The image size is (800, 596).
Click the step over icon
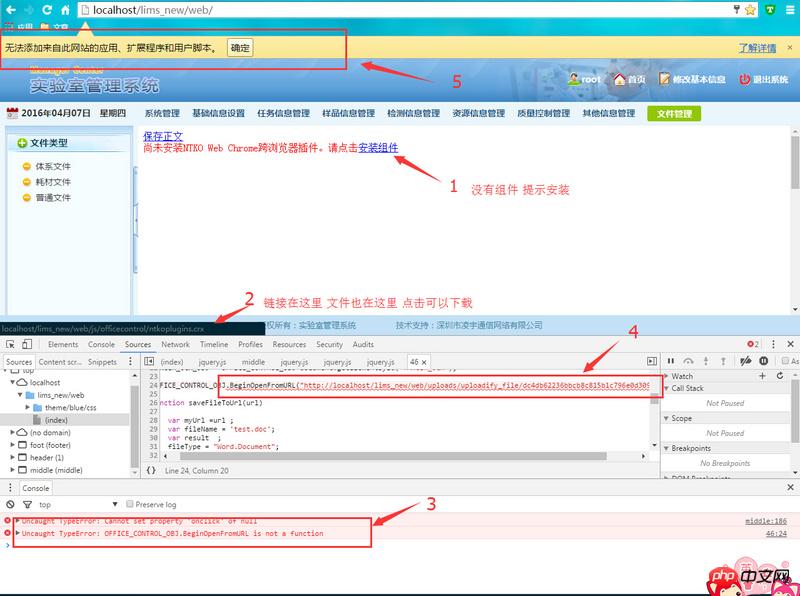coord(688,361)
